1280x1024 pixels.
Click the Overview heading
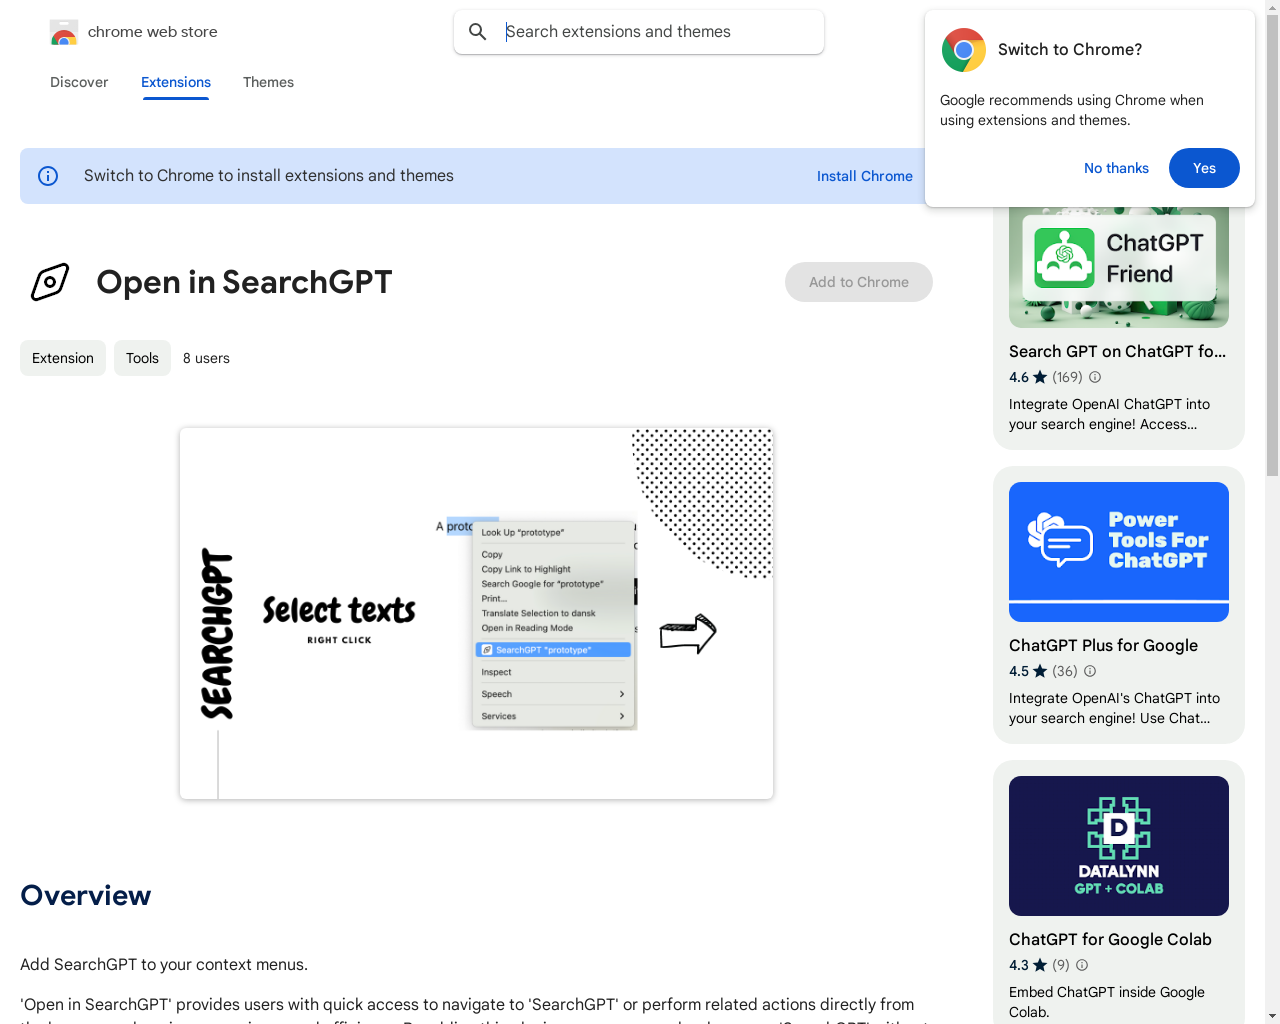pos(86,895)
